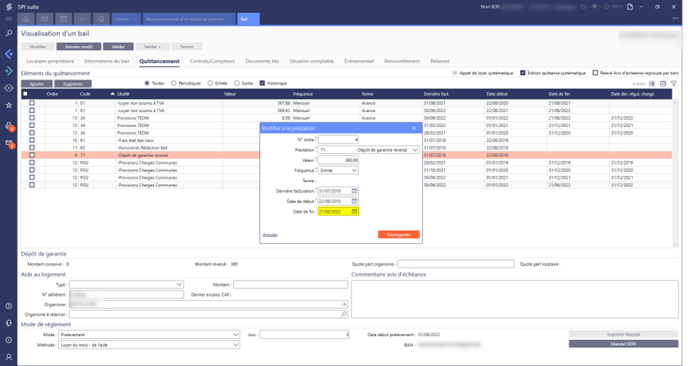
Task: Open calendar picker for Date de début
Action: click(355, 201)
